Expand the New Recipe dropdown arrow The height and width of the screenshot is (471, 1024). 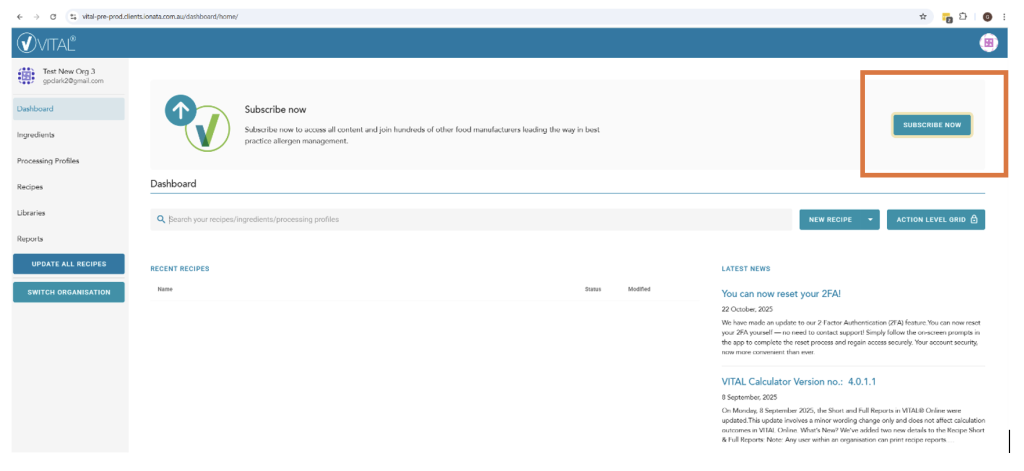coord(871,219)
